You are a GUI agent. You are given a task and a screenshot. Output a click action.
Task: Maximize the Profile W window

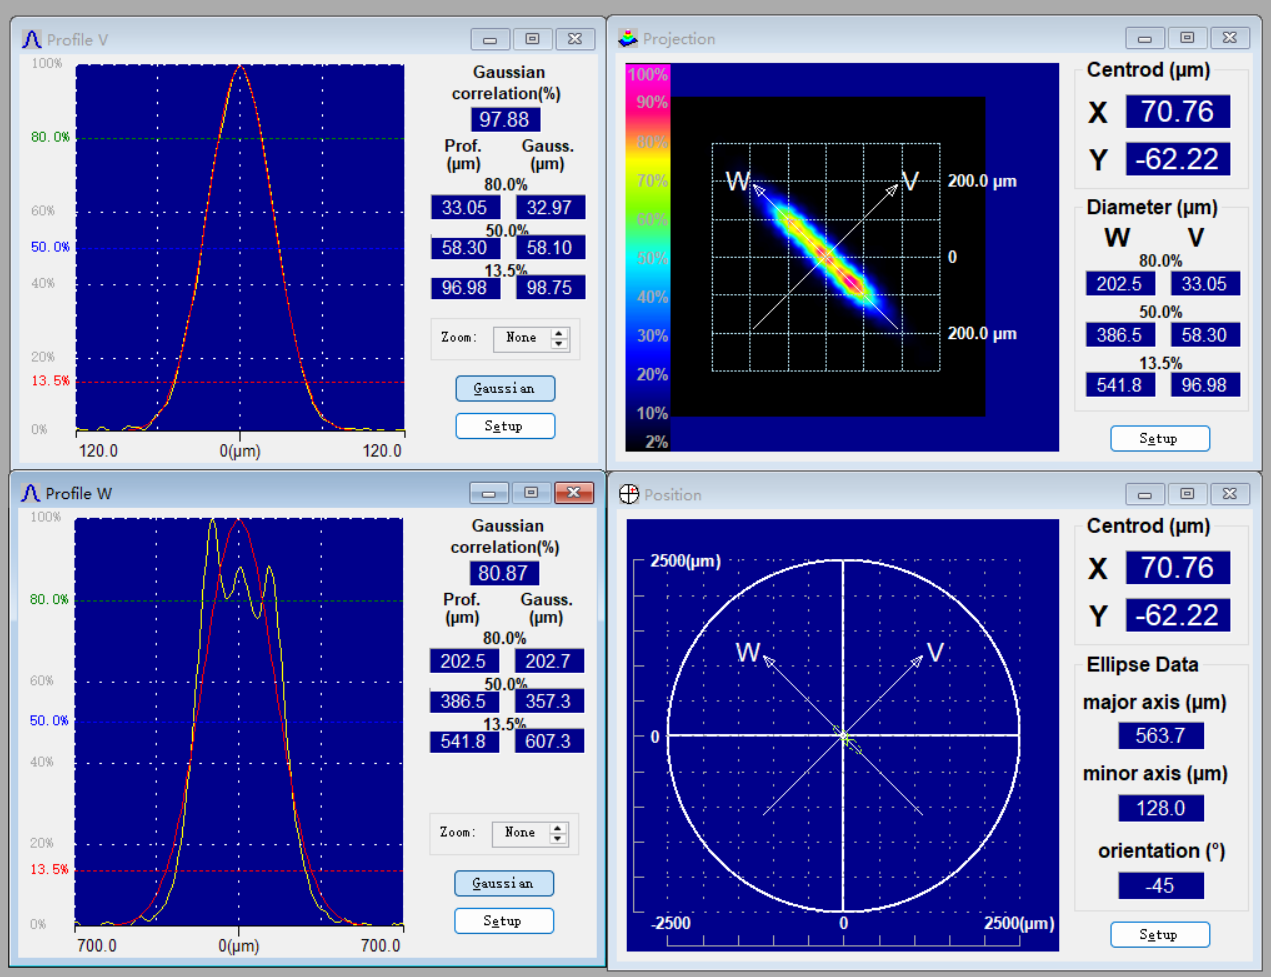point(531,493)
